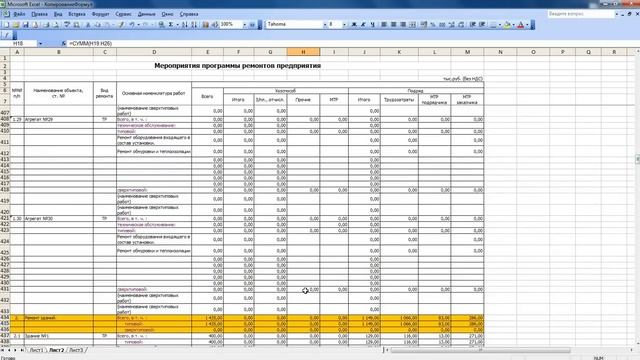Open the Borders dropdown arrow
Image resolution: width=640 pixels, height=360 pixels.
500,25
